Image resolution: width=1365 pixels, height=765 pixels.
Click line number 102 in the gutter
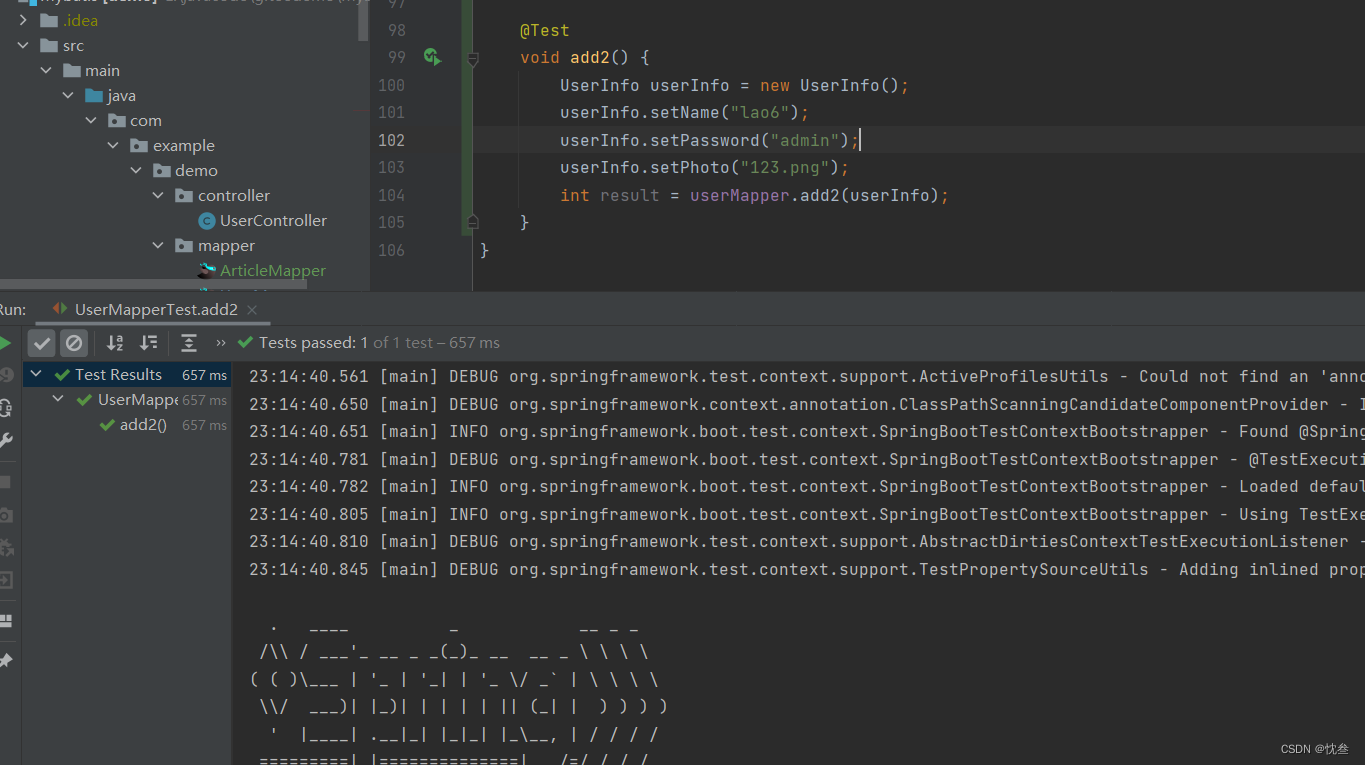tap(392, 140)
